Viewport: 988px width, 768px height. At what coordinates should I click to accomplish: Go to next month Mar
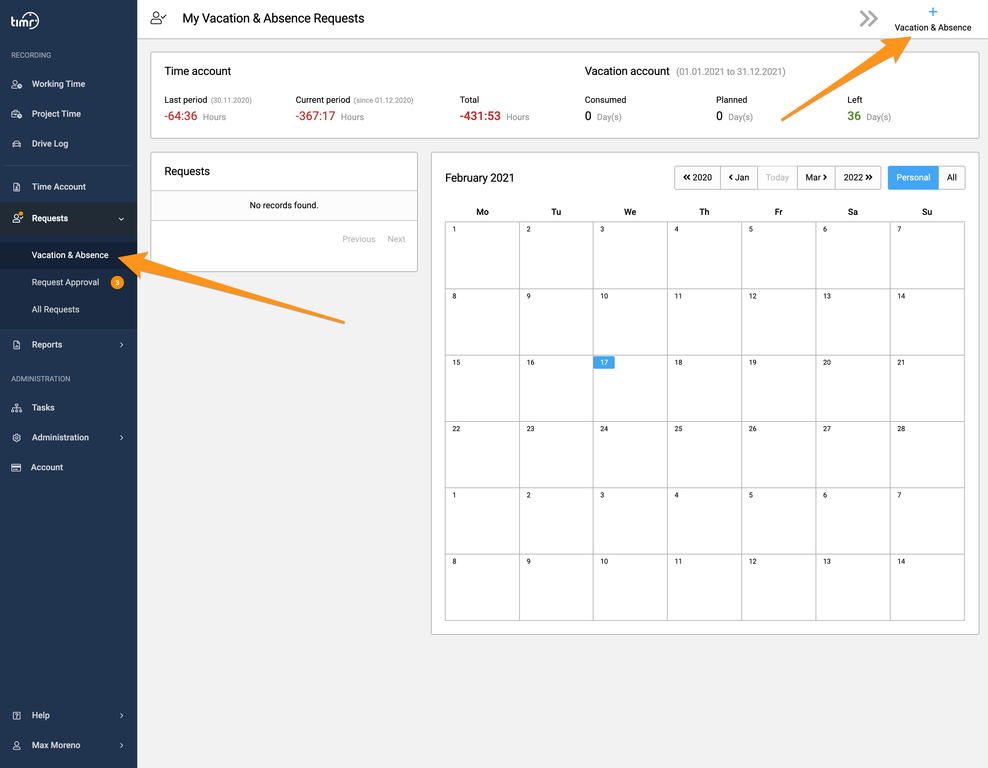pos(816,178)
